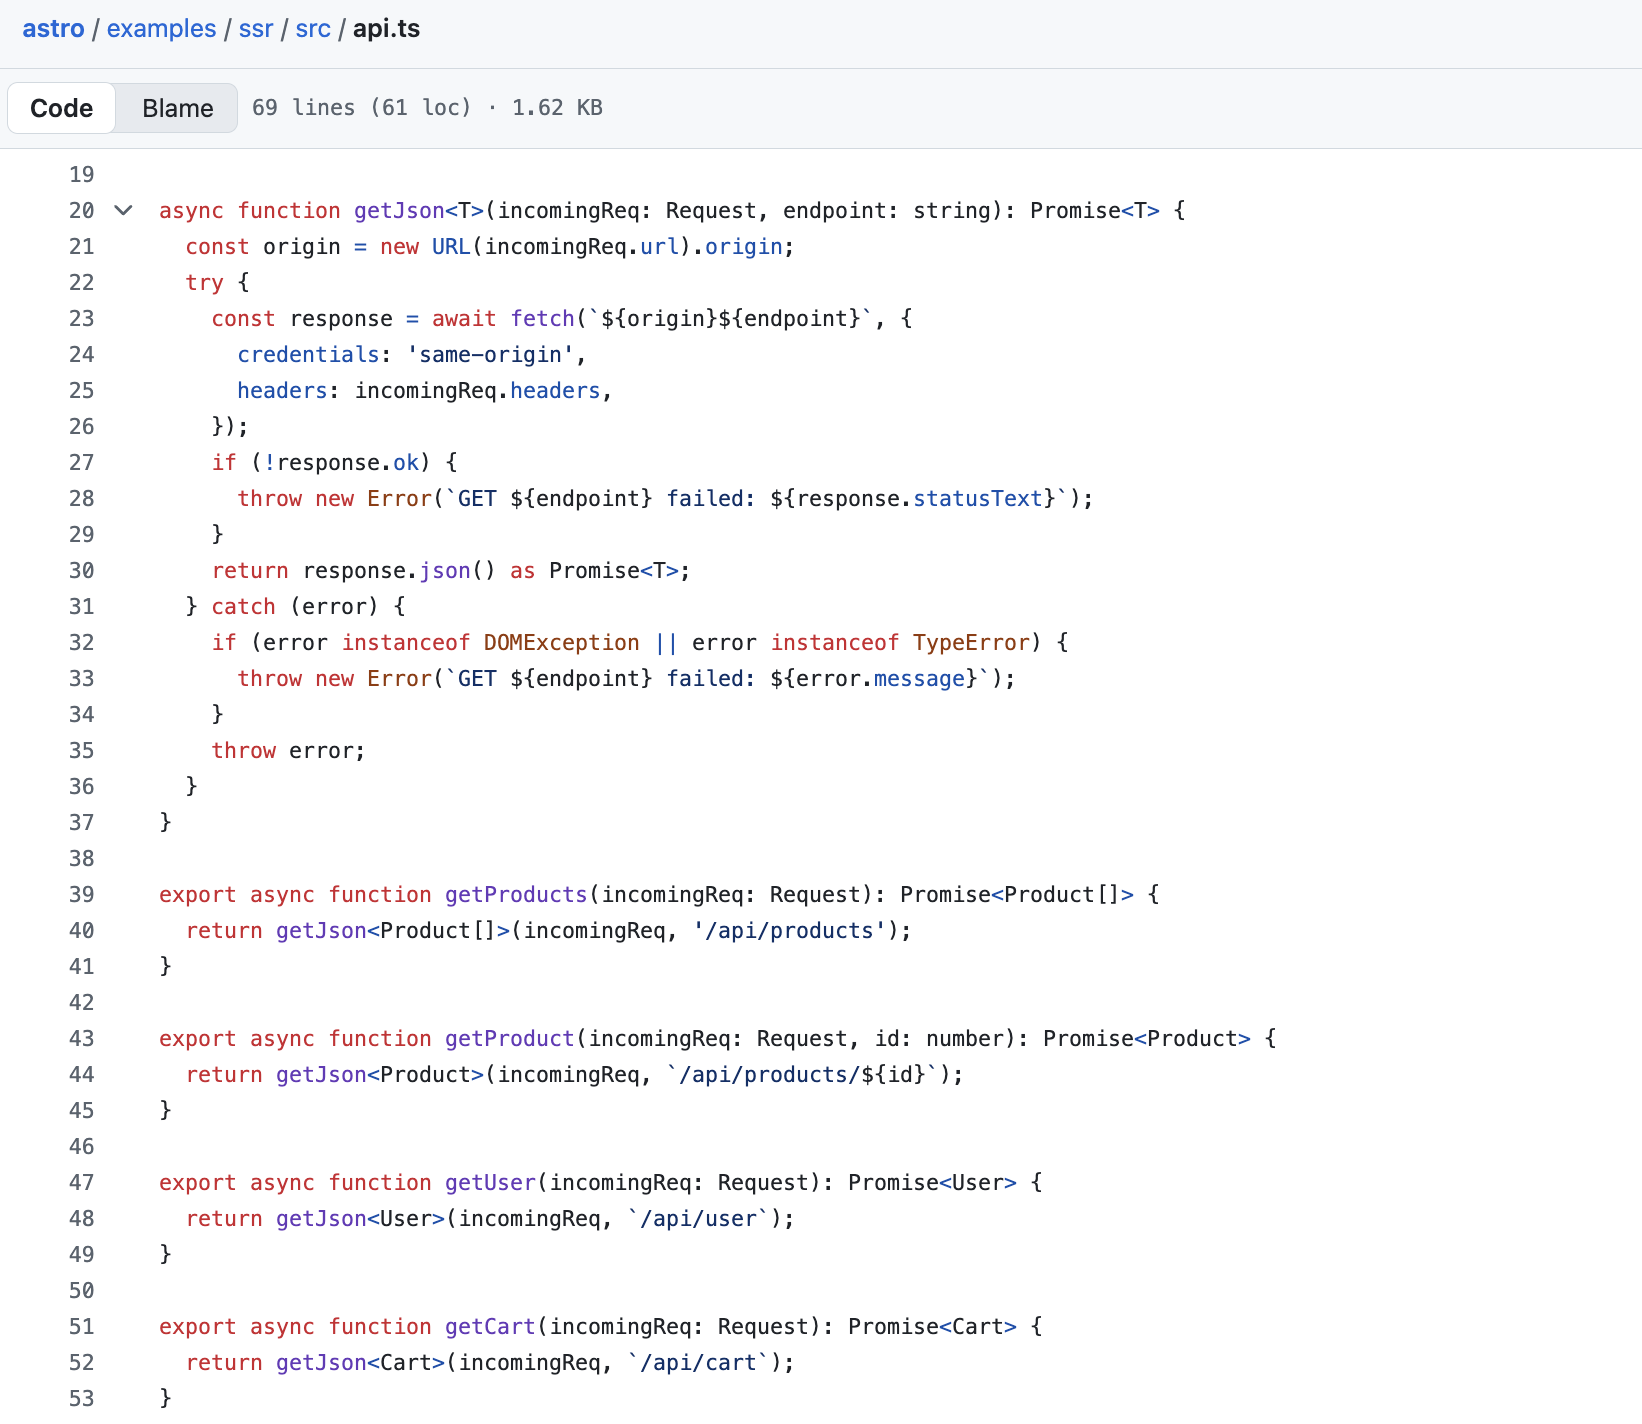The height and width of the screenshot is (1424, 1642).
Task: Select line number 47
Action: tap(82, 1183)
